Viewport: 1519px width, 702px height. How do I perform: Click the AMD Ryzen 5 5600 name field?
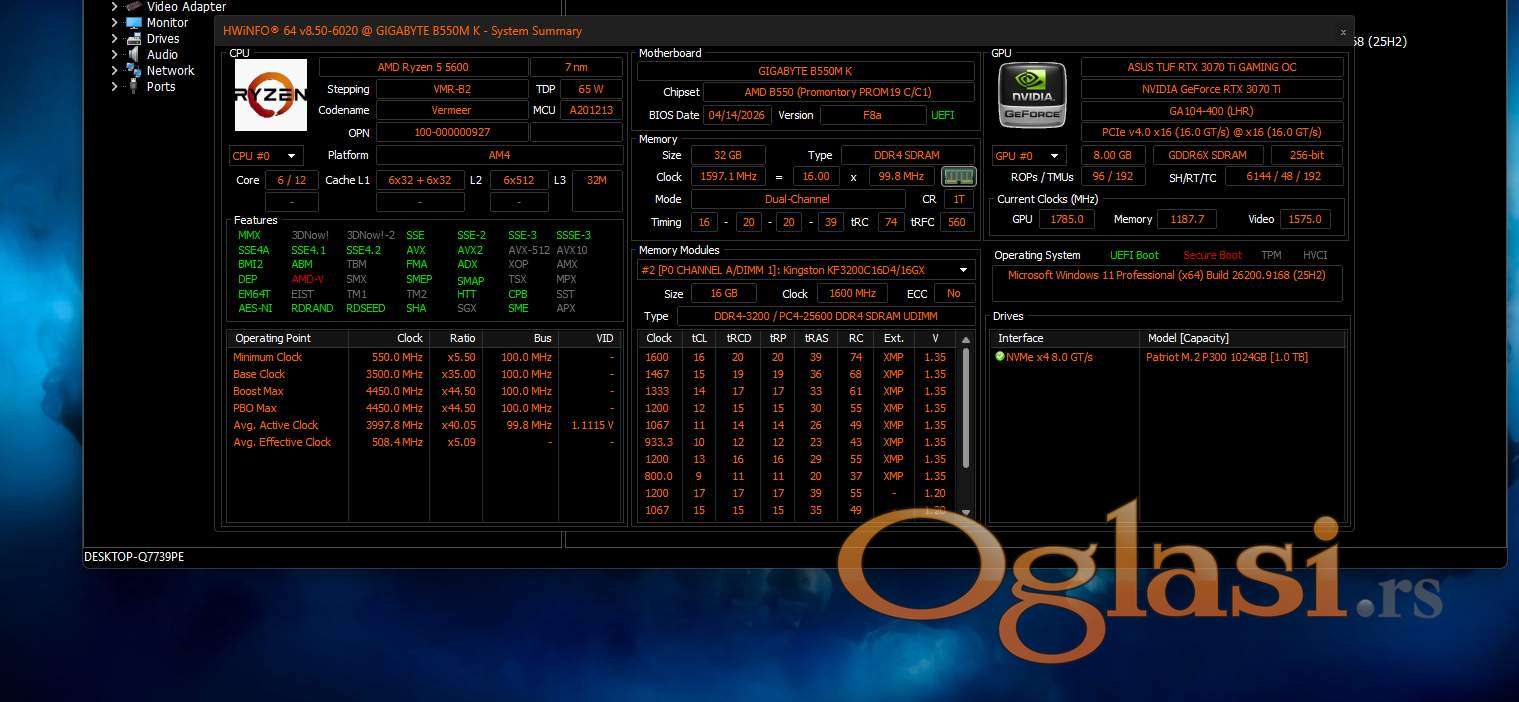tap(423, 67)
